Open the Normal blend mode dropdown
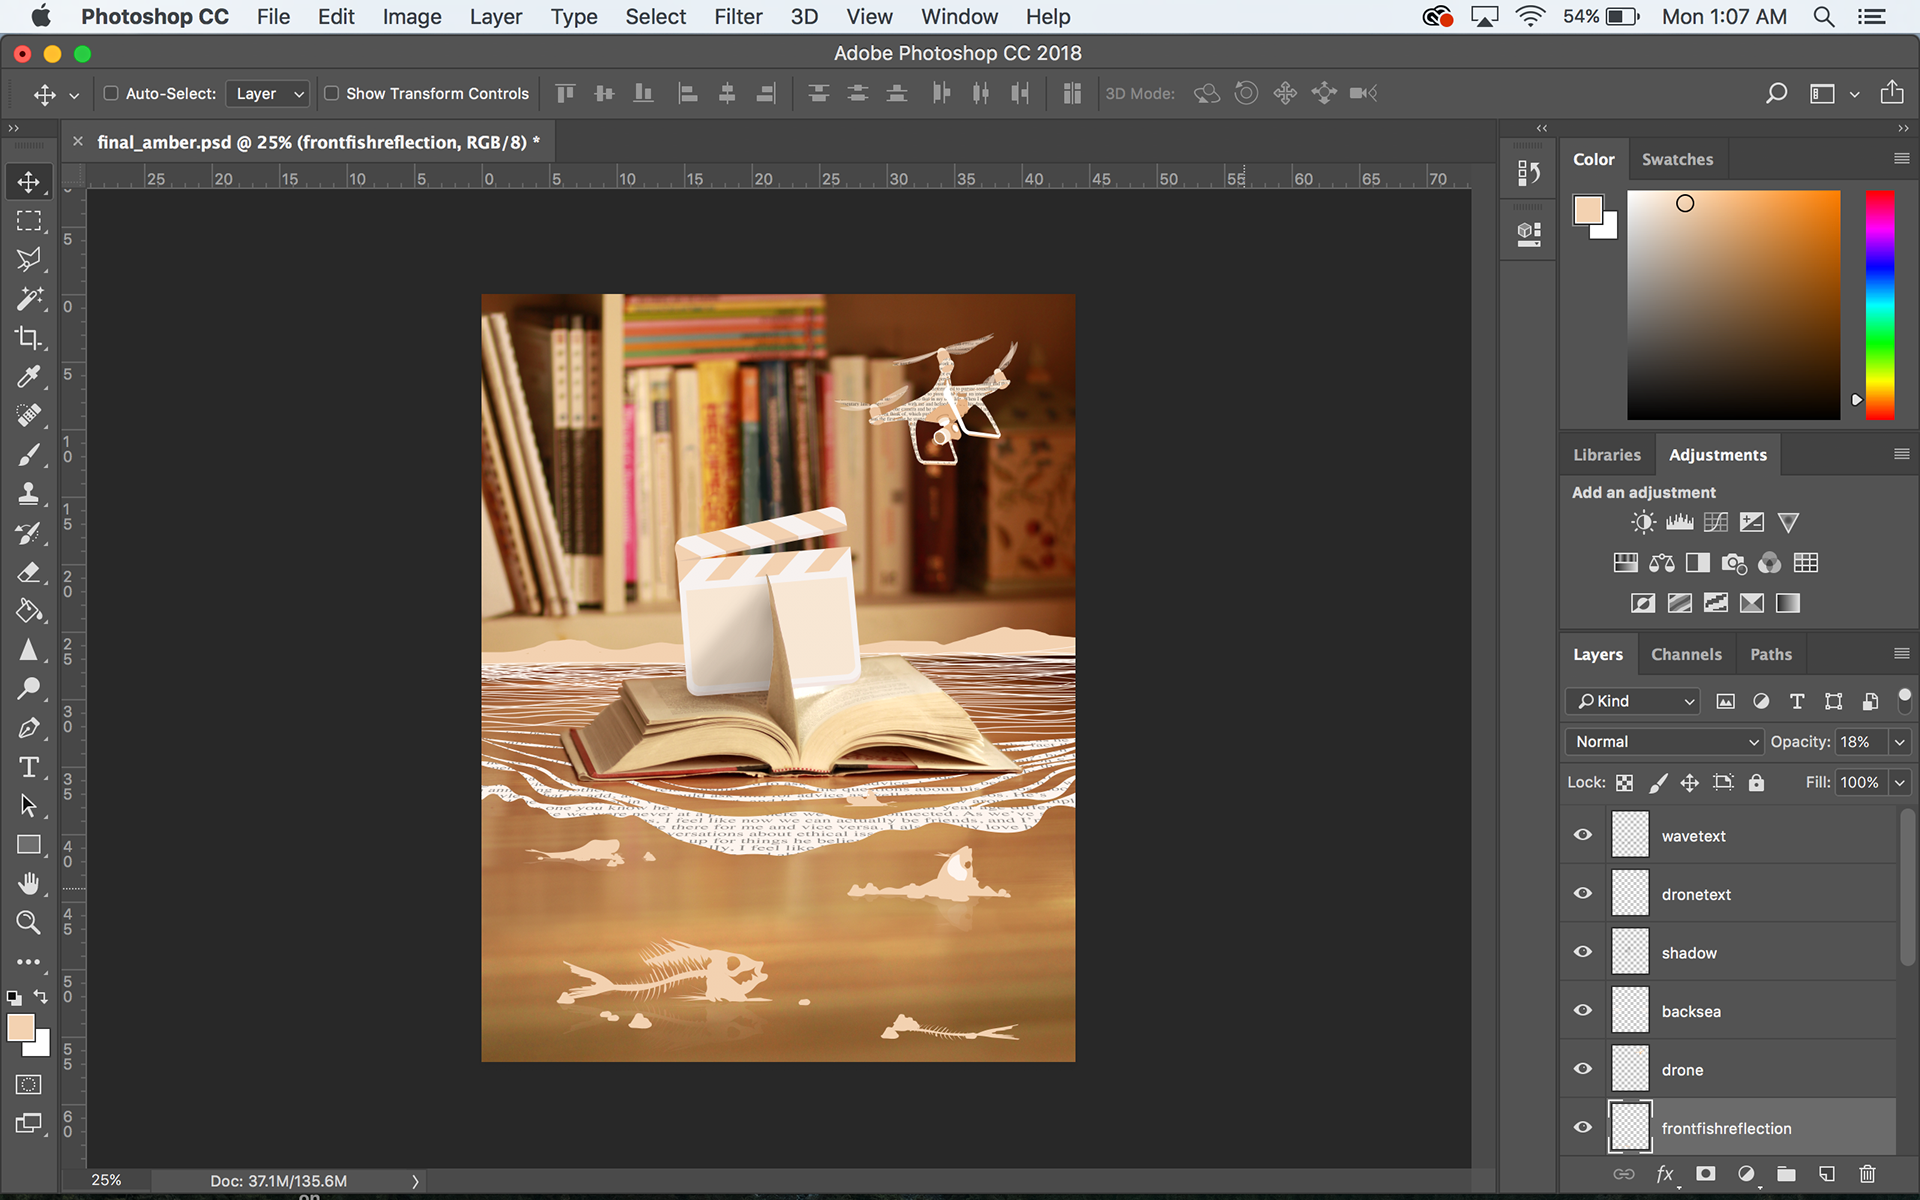Viewport: 1920px width, 1200px height. pyautogui.click(x=1664, y=741)
